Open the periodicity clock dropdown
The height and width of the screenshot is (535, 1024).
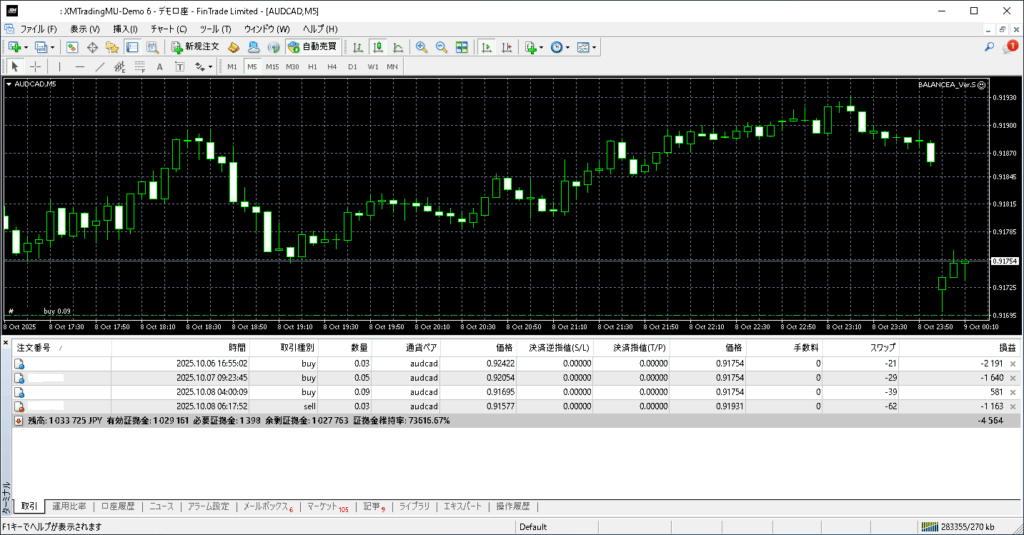(x=569, y=47)
